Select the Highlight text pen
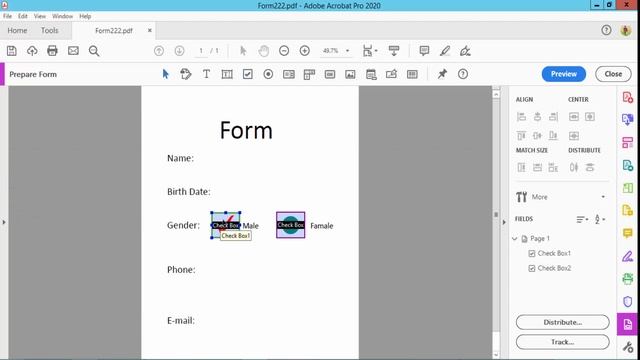This screenshot has width=640, height=360. point(444,51)
